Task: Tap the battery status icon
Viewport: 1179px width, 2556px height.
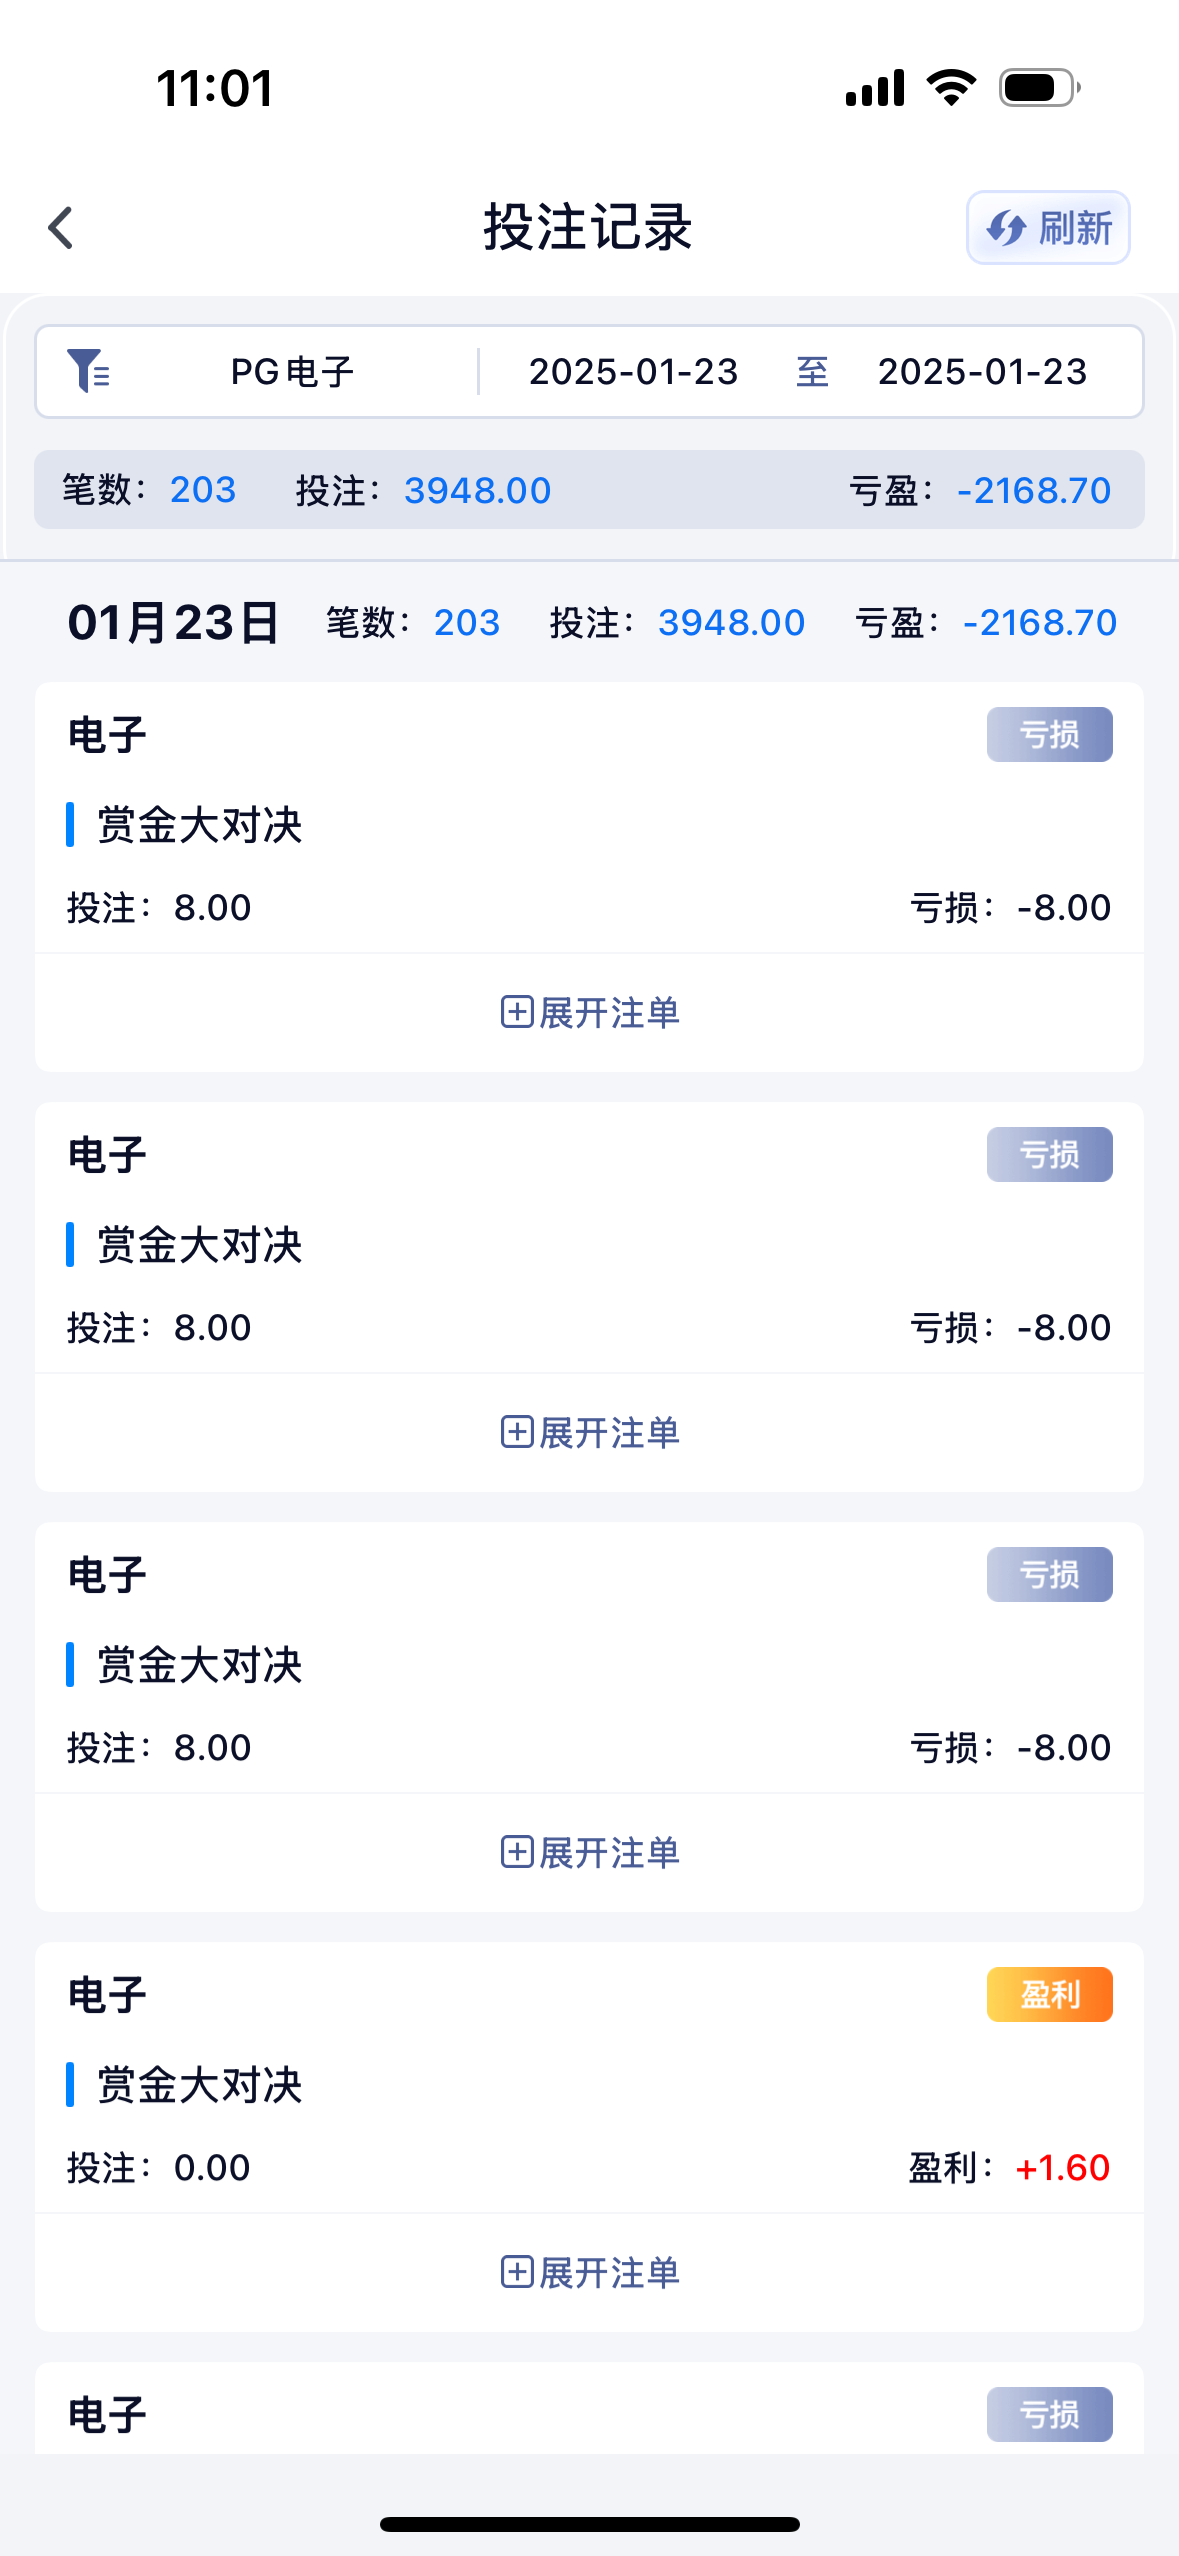Action: tap(1039, 88)
